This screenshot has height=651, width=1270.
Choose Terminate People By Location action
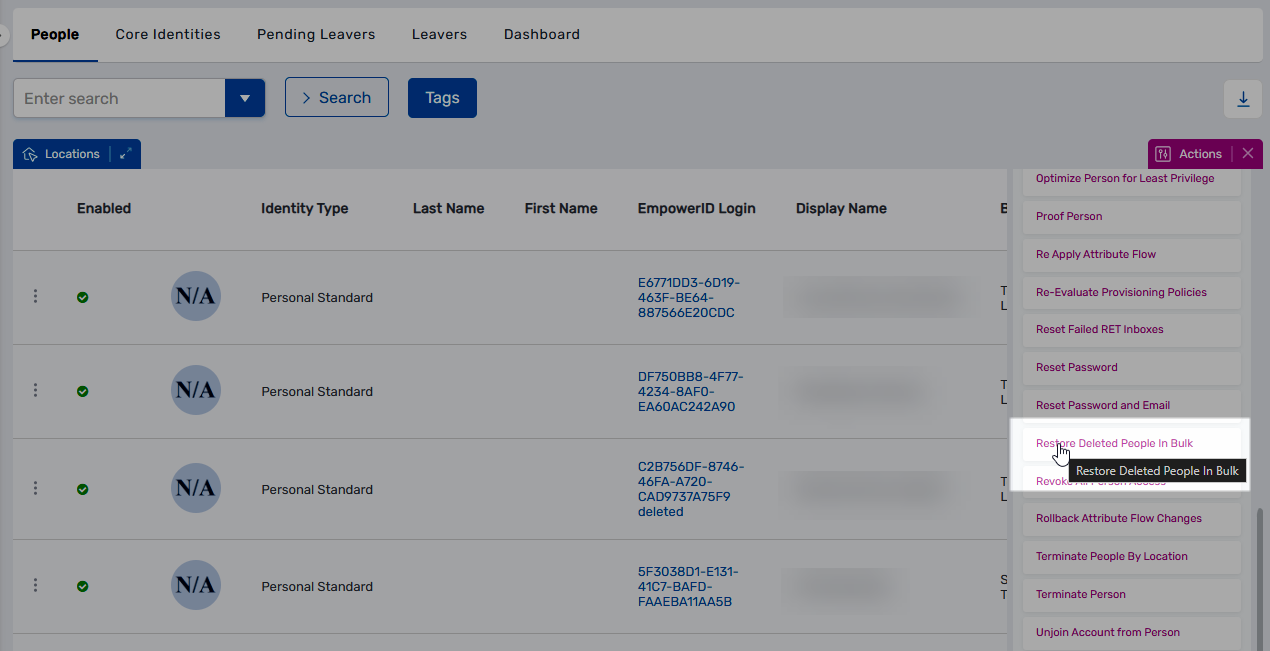click(1110, 556)
